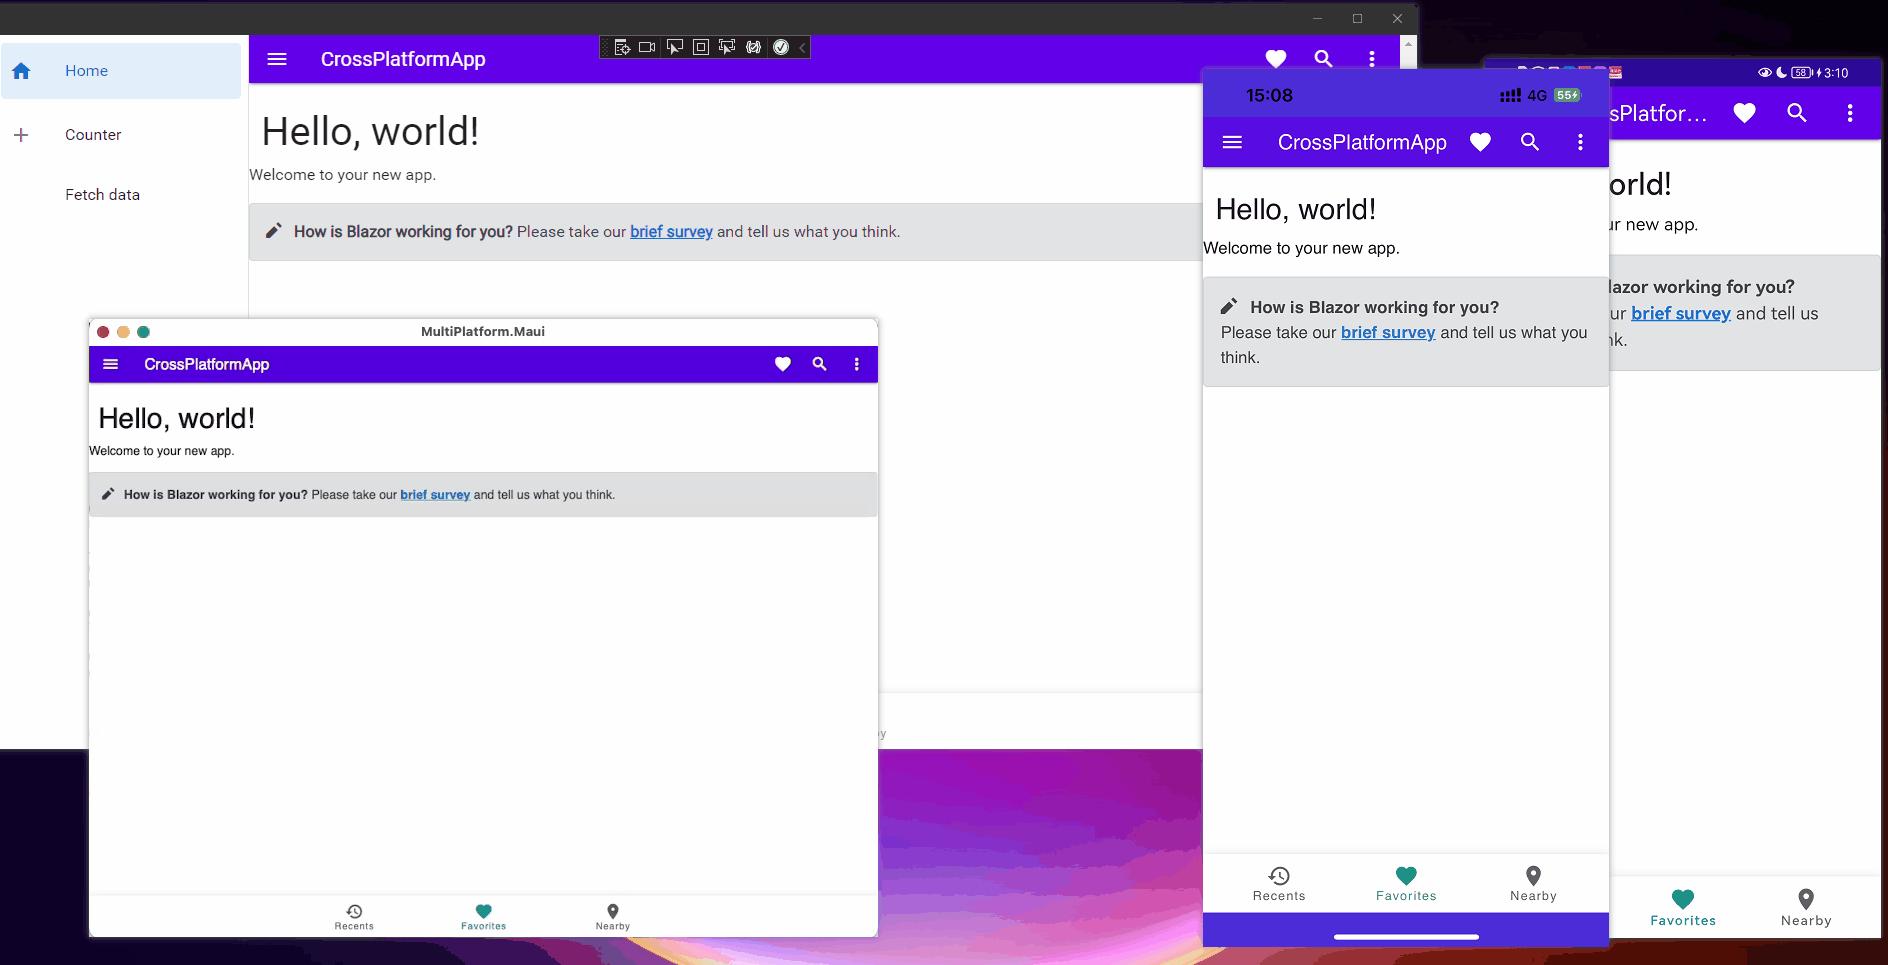Tap heart icon in top bar of phone showing 3:10
Image resolution: width=1888 pixels, height=965 pixels.
coord(1744,113)
